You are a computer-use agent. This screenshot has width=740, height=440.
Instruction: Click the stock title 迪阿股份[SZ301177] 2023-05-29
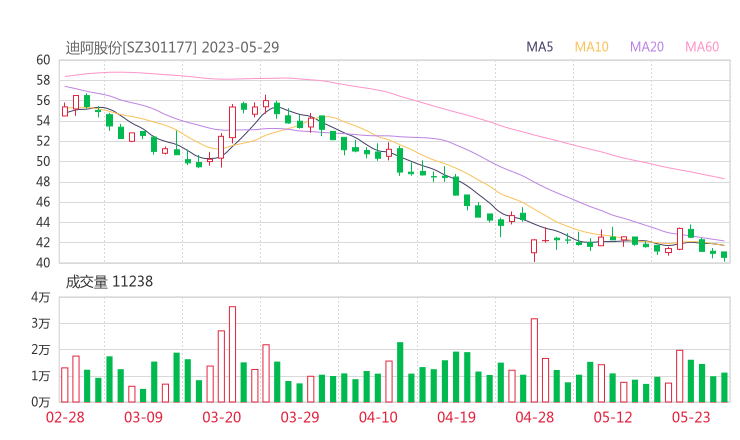172,48
